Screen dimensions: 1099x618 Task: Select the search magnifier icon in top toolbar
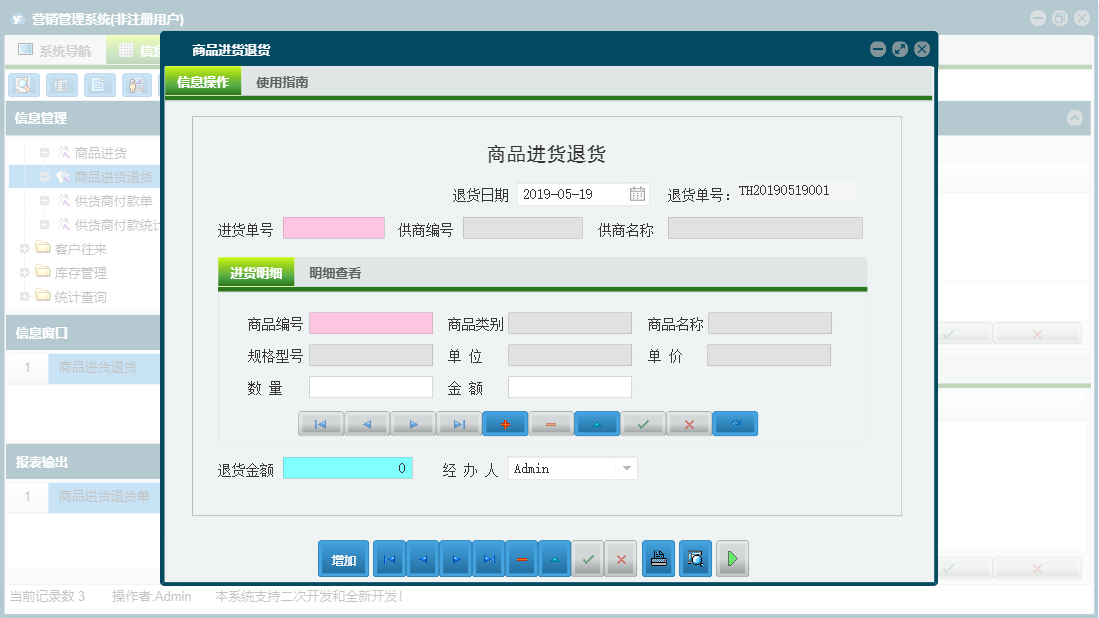click(x=23, y=85)
